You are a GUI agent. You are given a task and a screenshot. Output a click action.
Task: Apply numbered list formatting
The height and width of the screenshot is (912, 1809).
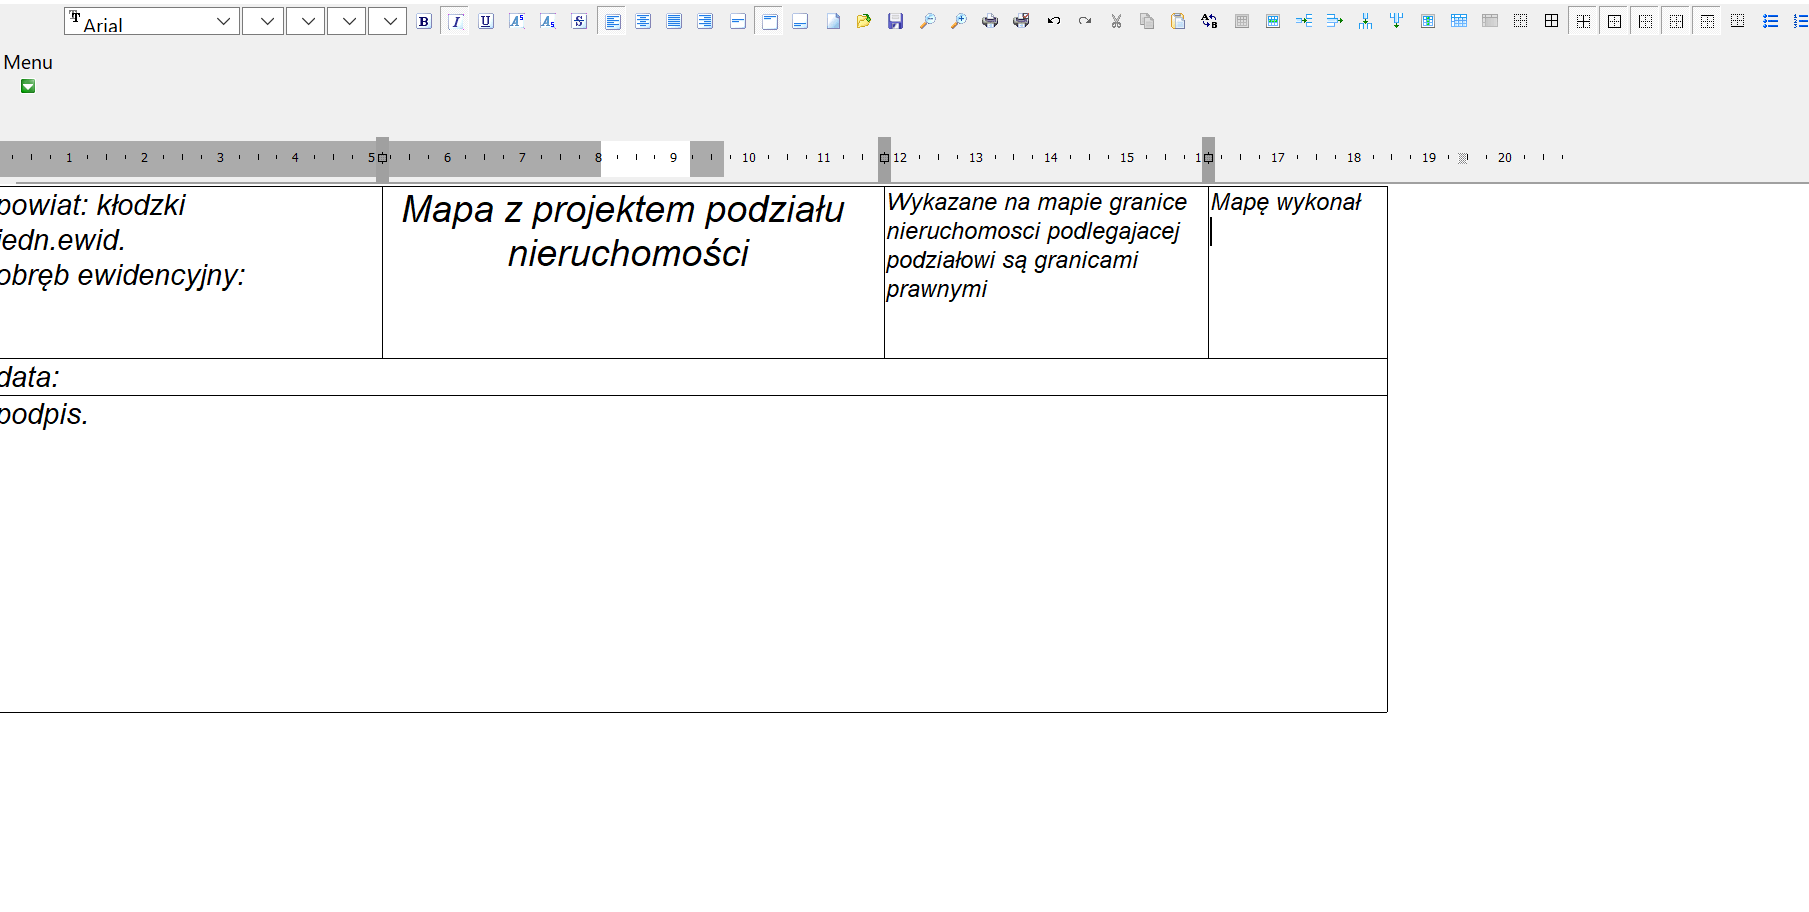[x=1800, y=21]
